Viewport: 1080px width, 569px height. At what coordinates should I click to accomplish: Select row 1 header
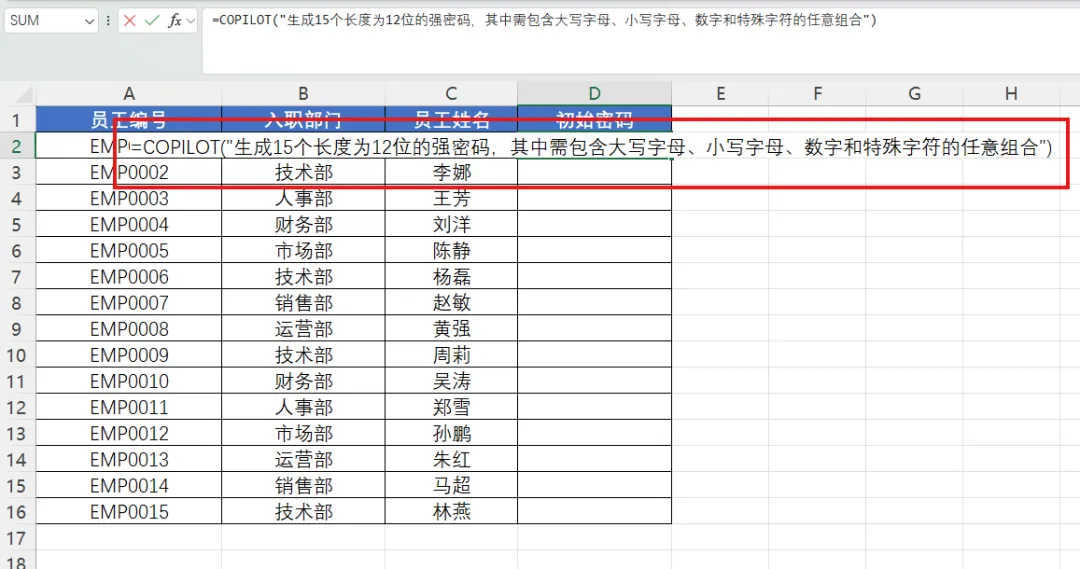point(17,120)
